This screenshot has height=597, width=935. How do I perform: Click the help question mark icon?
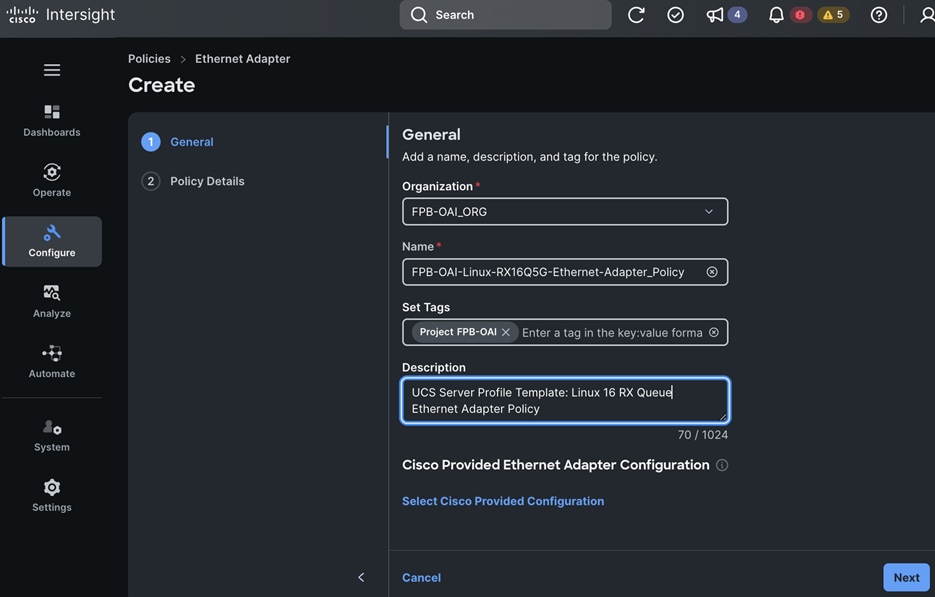click(878, 15)
